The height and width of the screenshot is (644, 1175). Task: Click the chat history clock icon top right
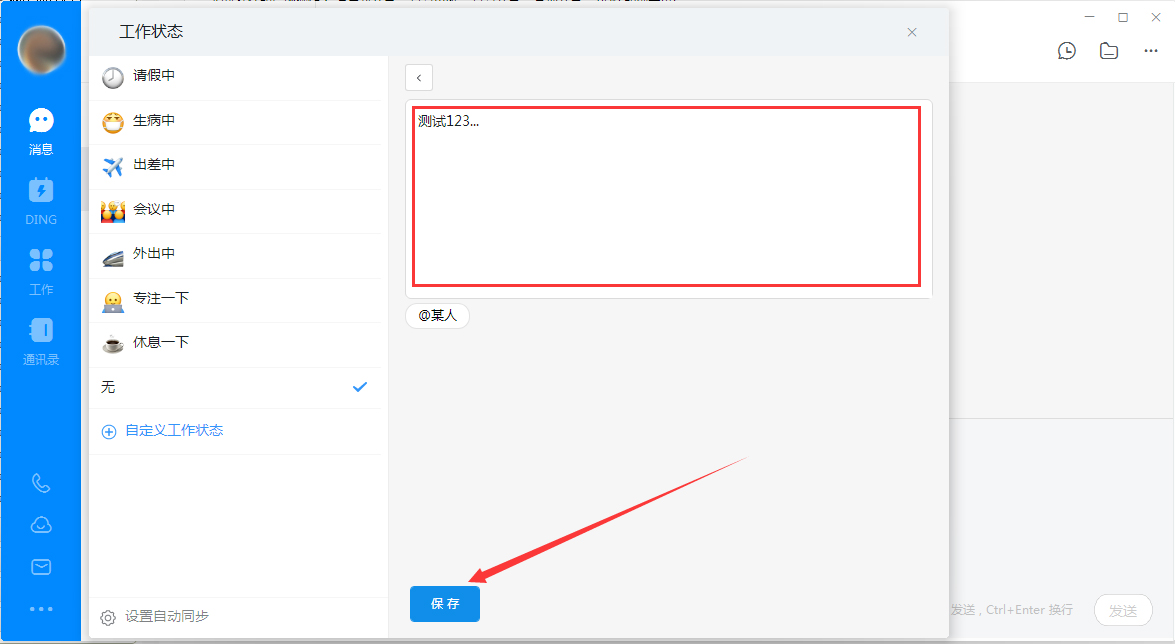click(1067, 50)
